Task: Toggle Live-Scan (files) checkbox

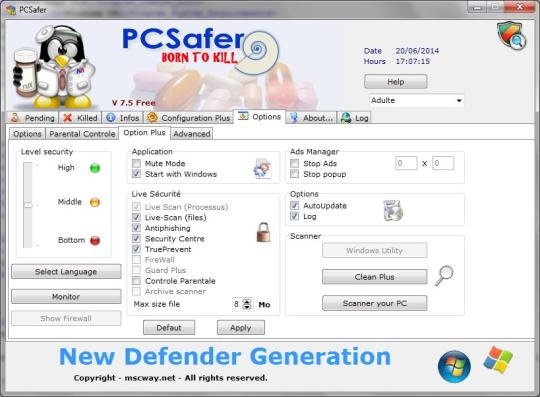Action: (x=136, y=217)
